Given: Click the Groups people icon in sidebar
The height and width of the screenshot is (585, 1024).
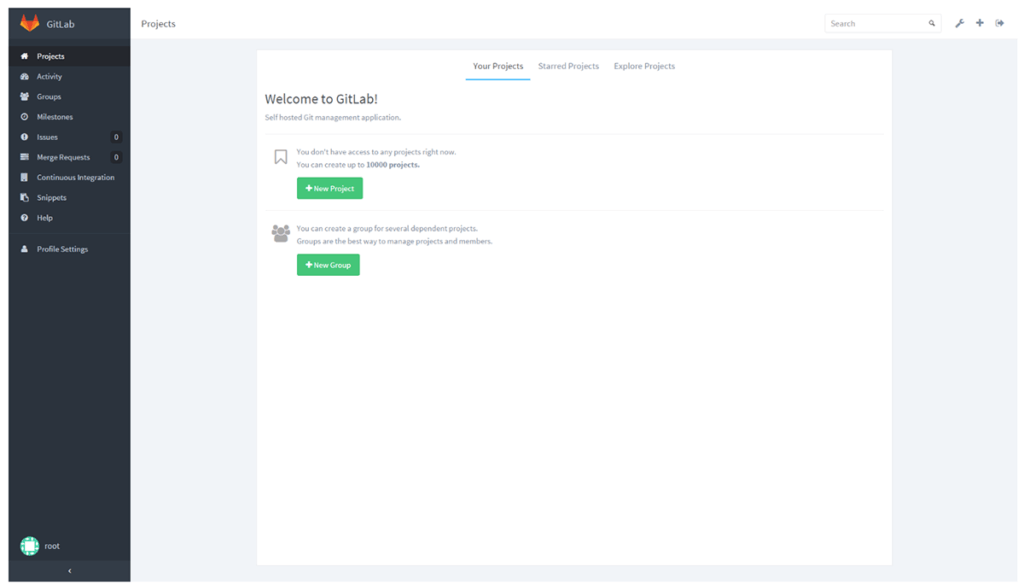Looking at the screenshot, I should [x=24, y=97].
